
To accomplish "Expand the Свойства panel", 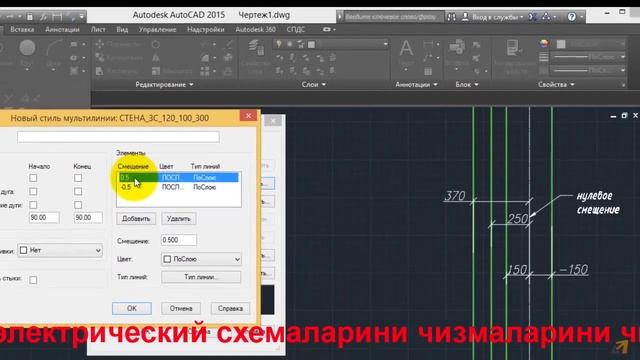I will click(x=556, y=84).
